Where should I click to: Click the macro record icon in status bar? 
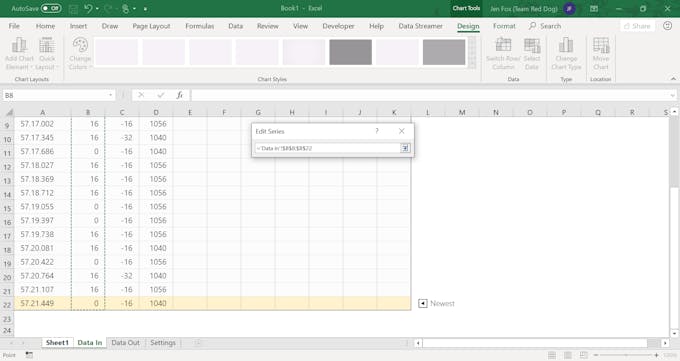coord(29,355)
